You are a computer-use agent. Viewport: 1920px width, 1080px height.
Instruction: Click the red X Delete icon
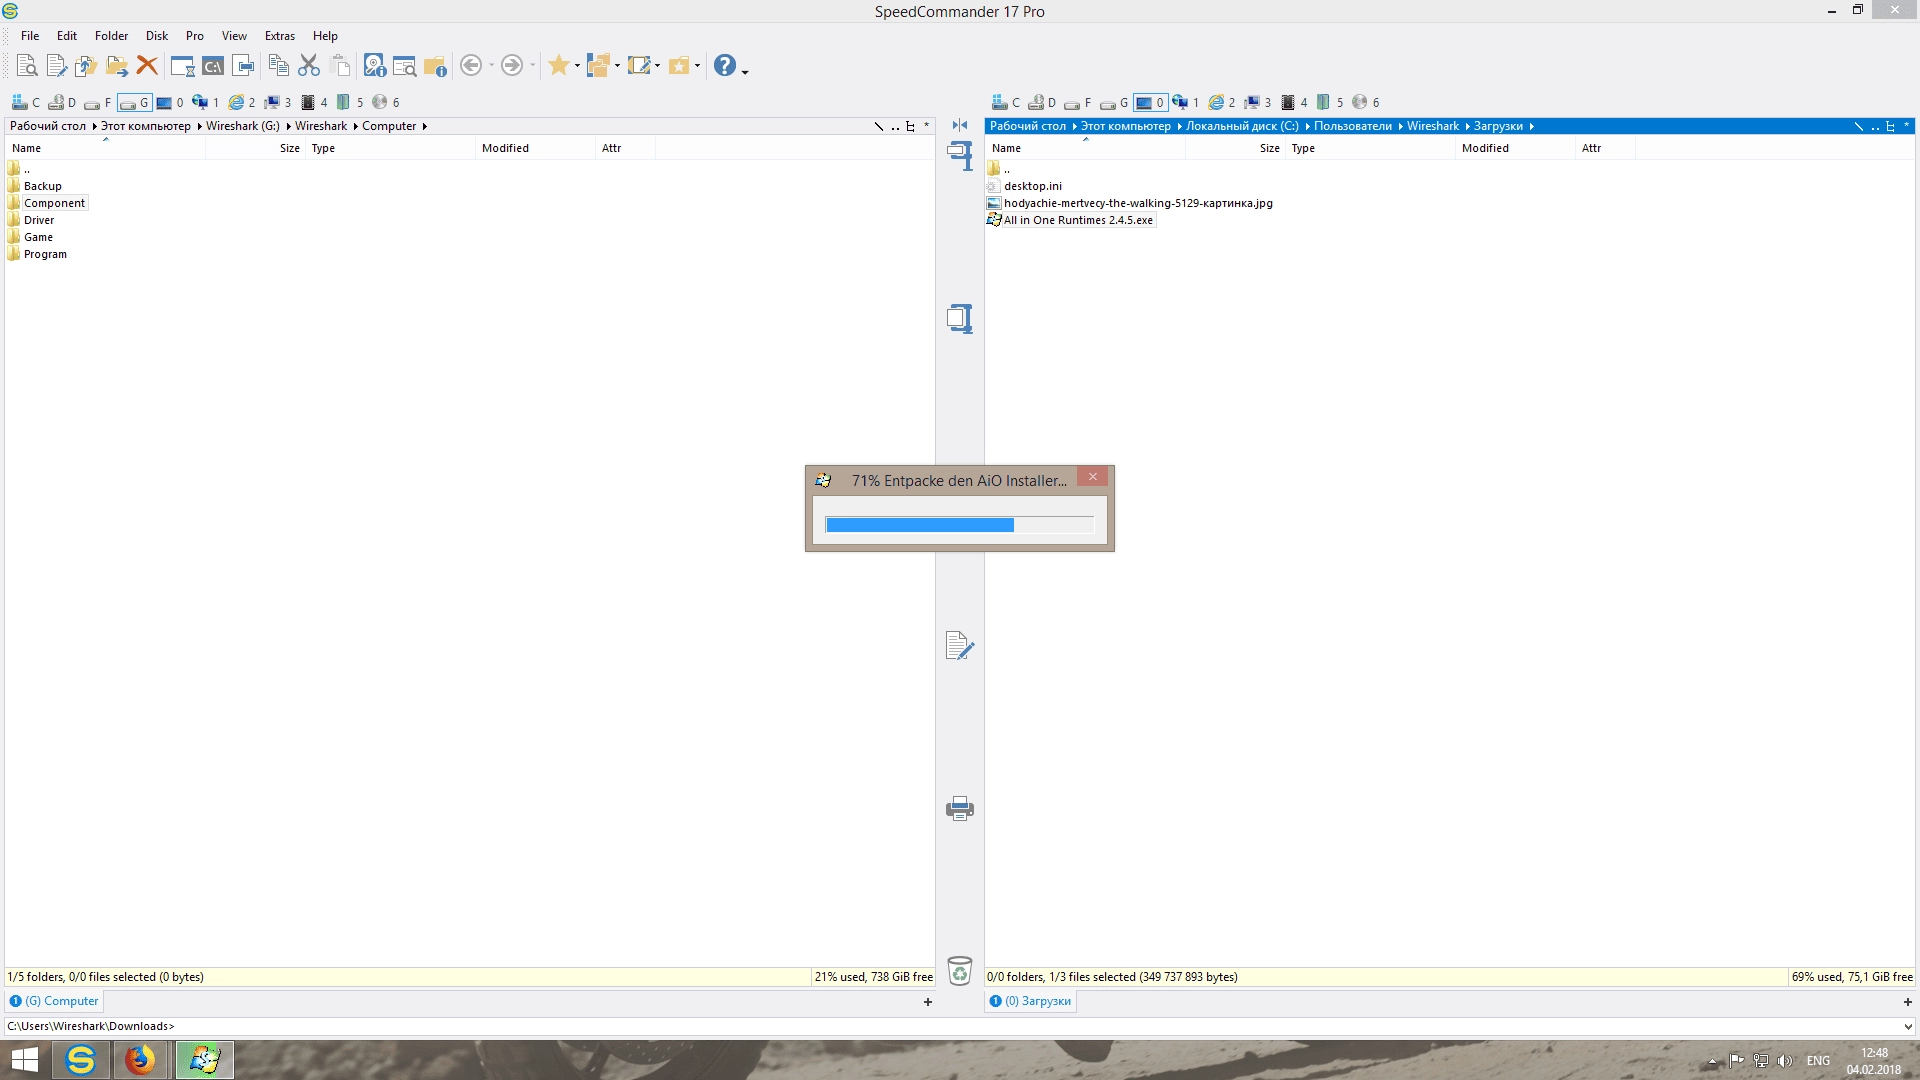(x=147, y=66)
